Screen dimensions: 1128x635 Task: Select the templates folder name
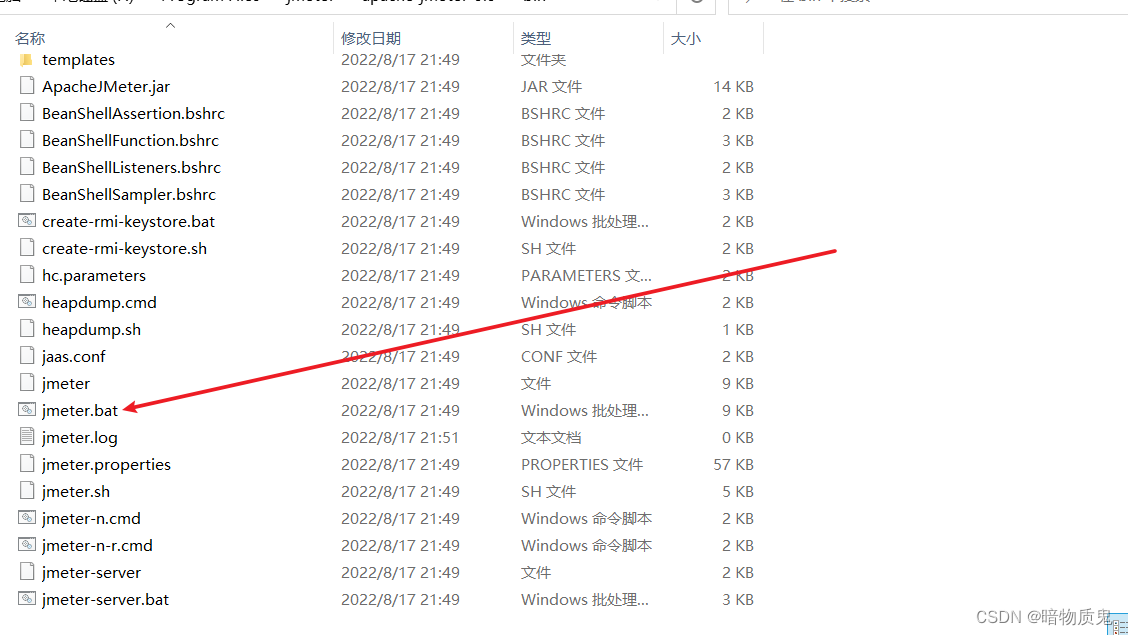click(x=78, y=60)
